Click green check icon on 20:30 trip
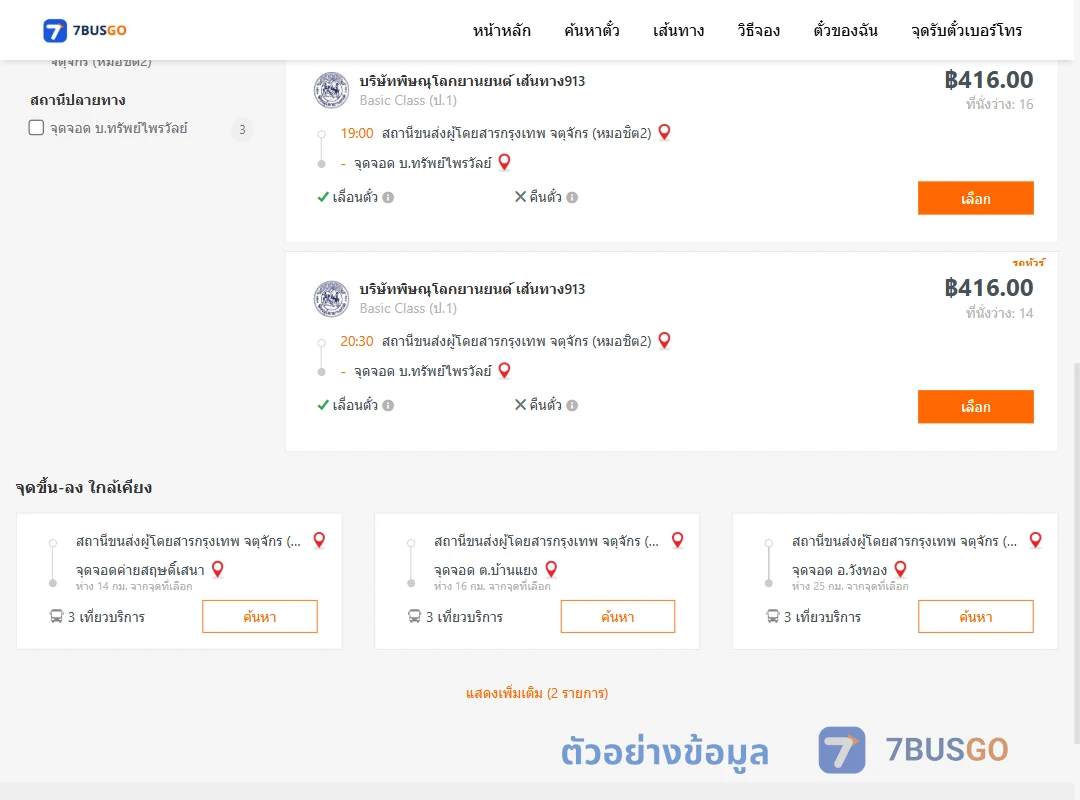Screen dimensions: 1080x800 323,405
